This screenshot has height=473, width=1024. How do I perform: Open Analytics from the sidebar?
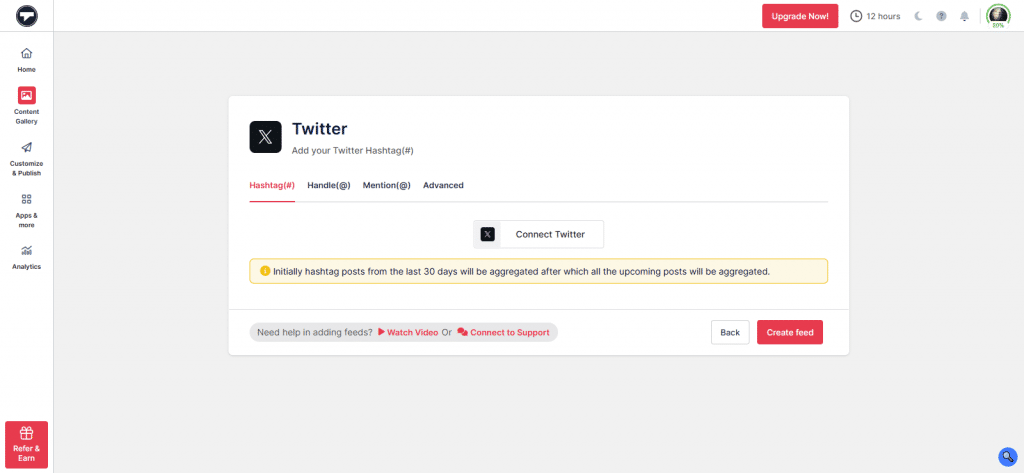(x=27, y=257)
